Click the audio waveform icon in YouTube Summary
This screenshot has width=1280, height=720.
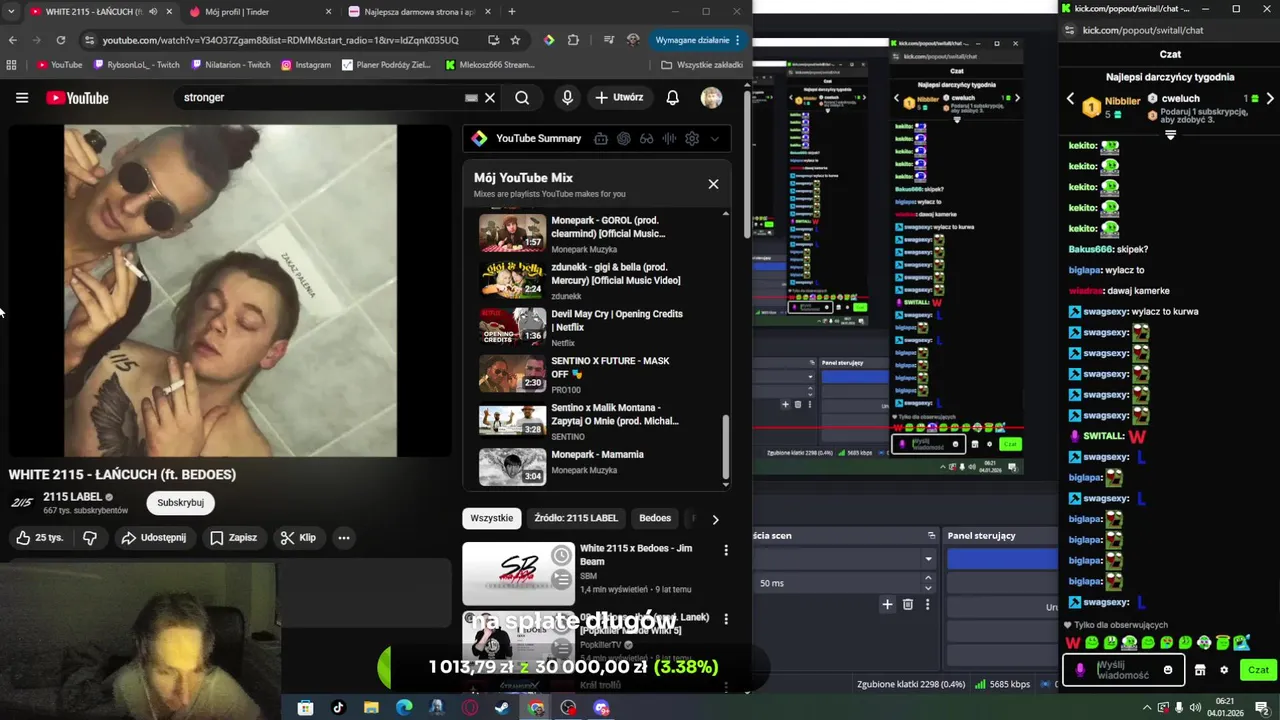point(669,139)
